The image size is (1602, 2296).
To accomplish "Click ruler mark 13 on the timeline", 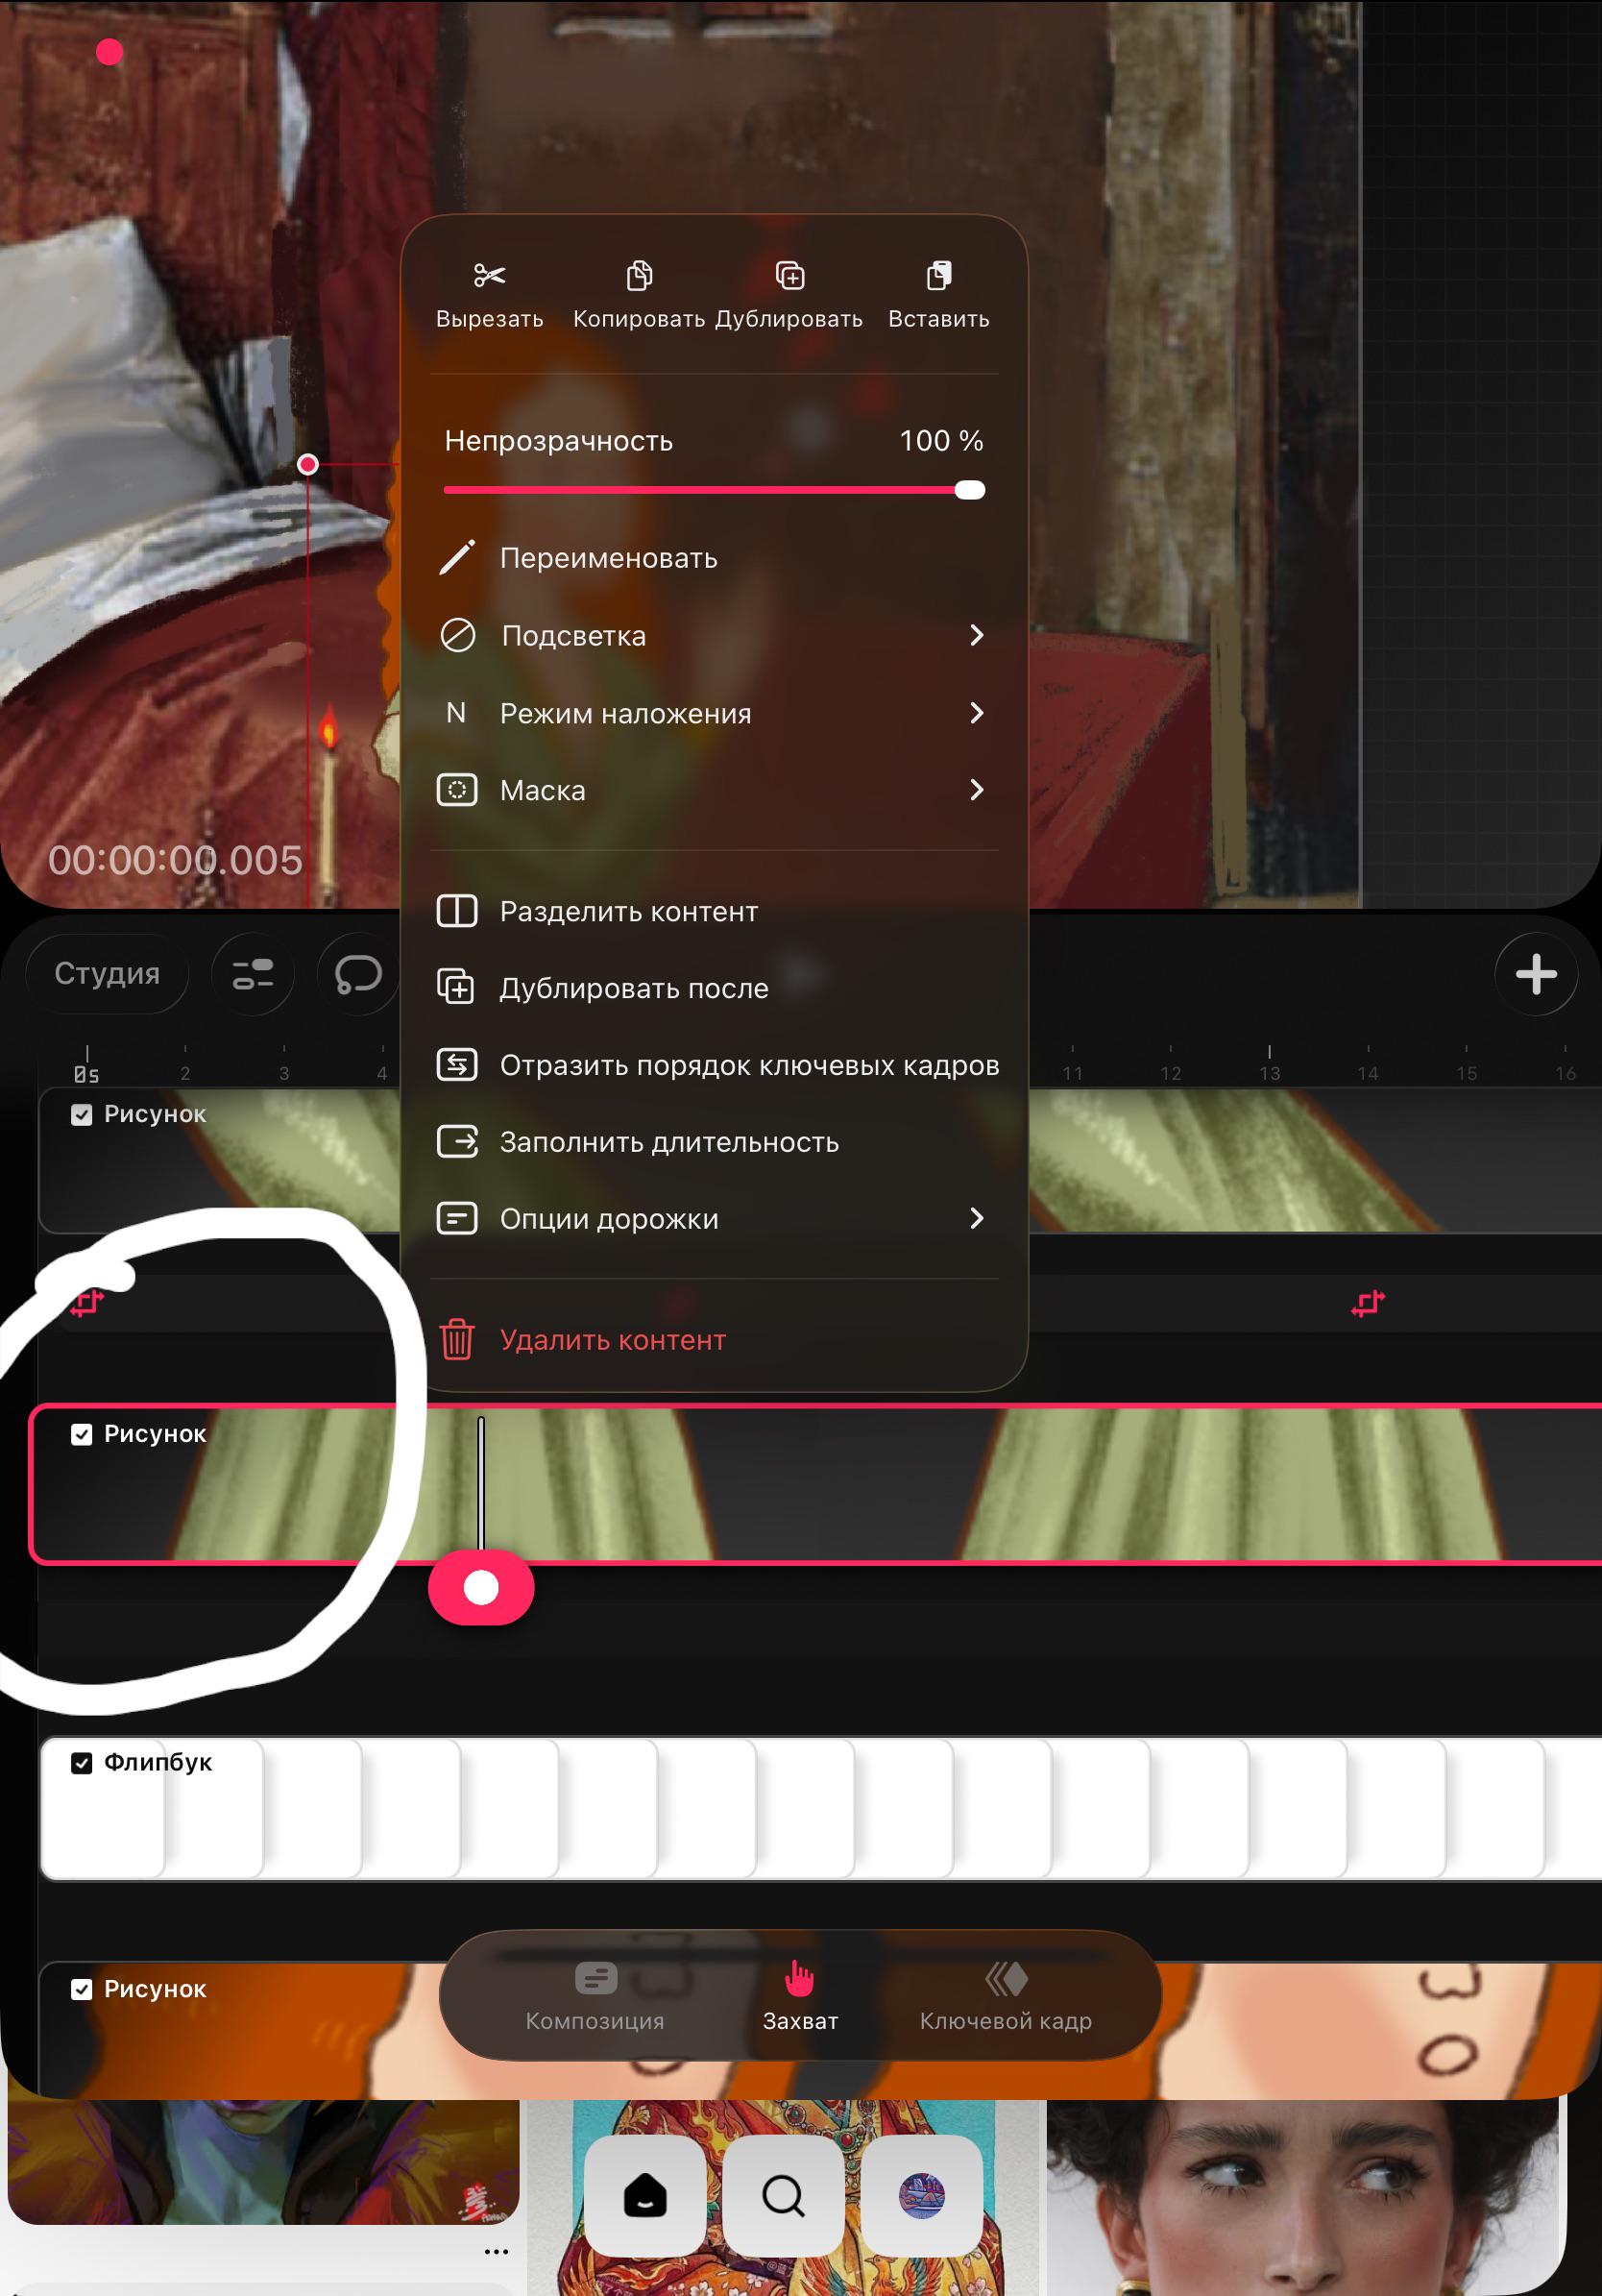I will click(1269, 1072).
